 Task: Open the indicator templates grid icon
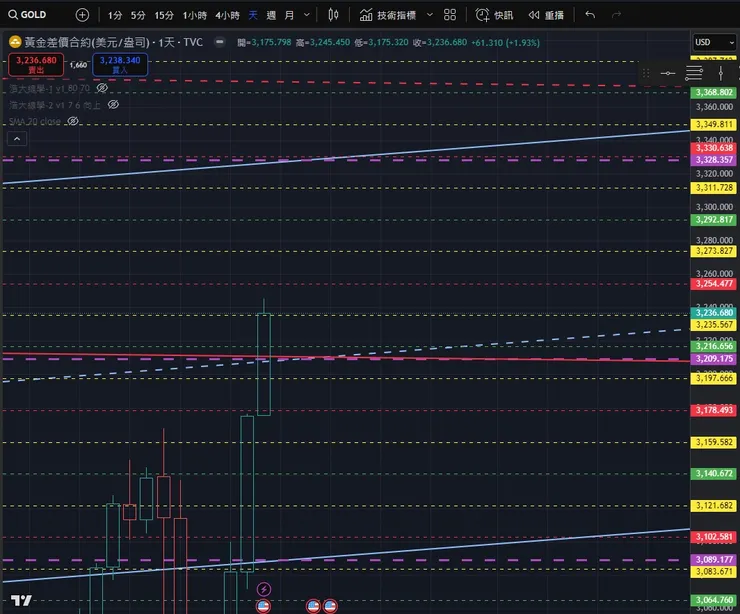pos(450,15)
